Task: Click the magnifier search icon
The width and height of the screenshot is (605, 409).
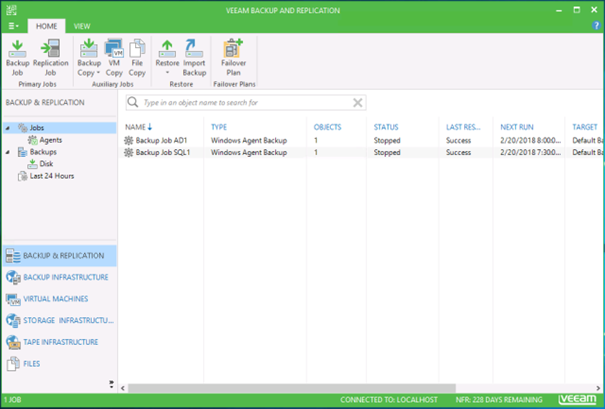Action: pyautogui.click(x=133, y=102)
